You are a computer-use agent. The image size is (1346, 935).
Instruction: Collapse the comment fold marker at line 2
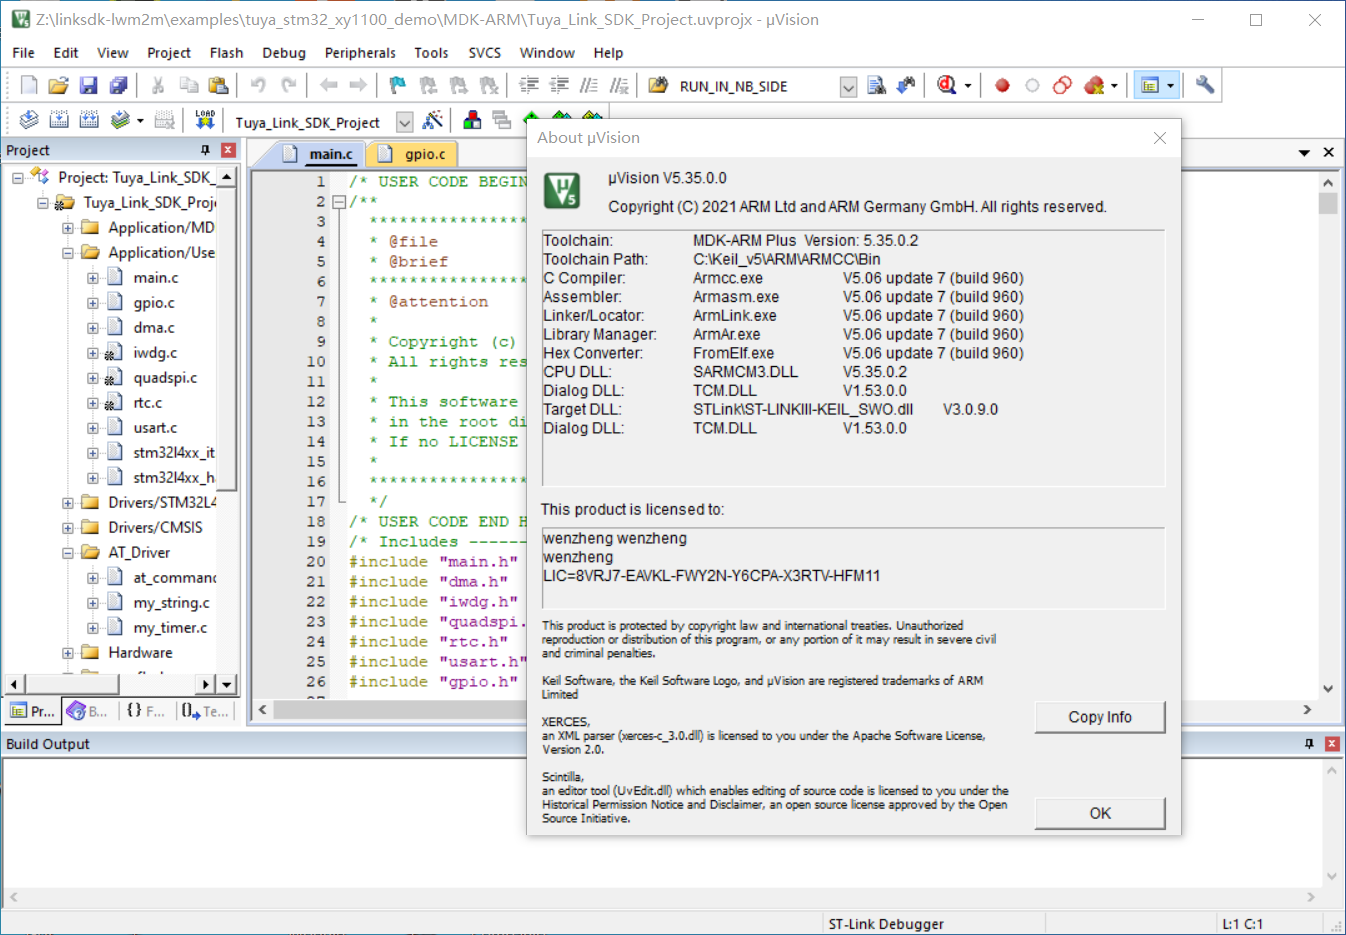tap(339, 201)
